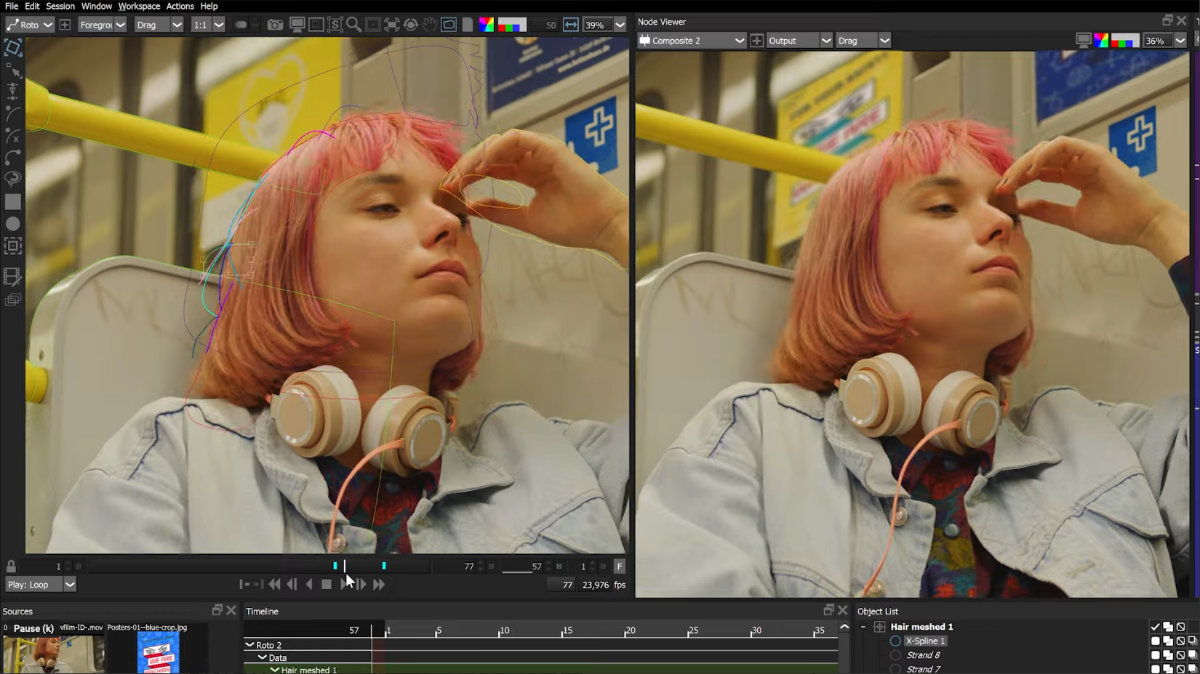1200x674 pixels.
Task: Open the Workspace menu
Action: tap(139, 6)
